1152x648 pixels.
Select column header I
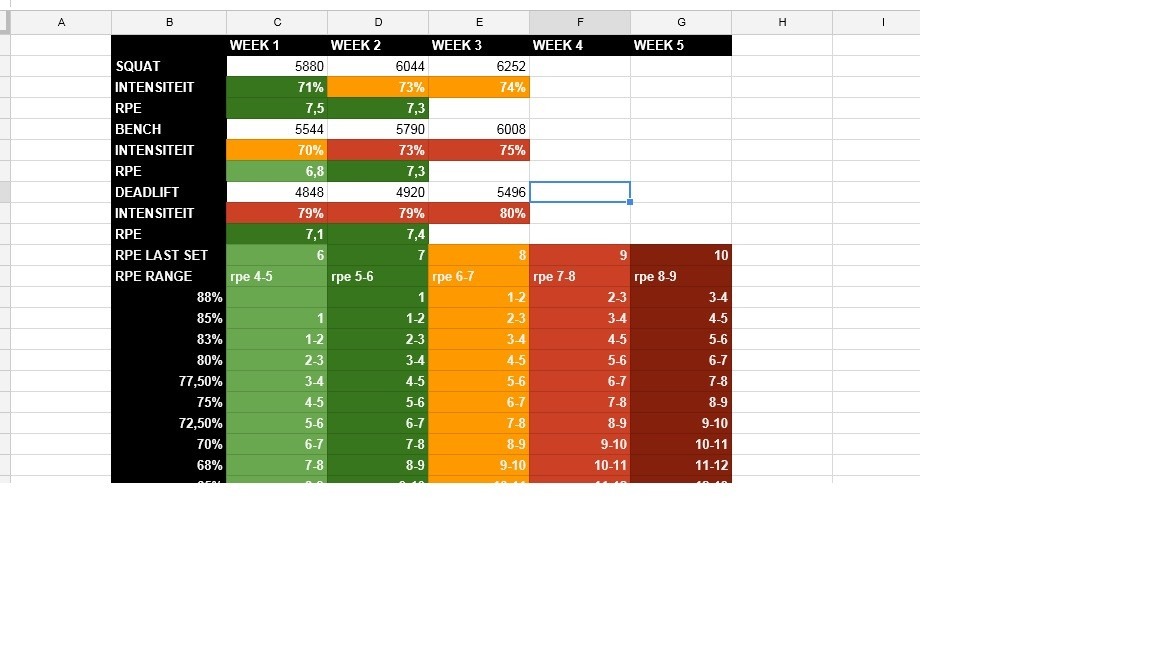tap(882, 21)
